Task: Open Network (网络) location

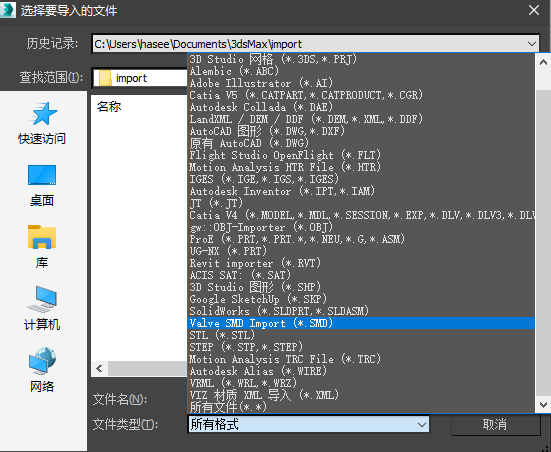Action: (x=42, y=370)
